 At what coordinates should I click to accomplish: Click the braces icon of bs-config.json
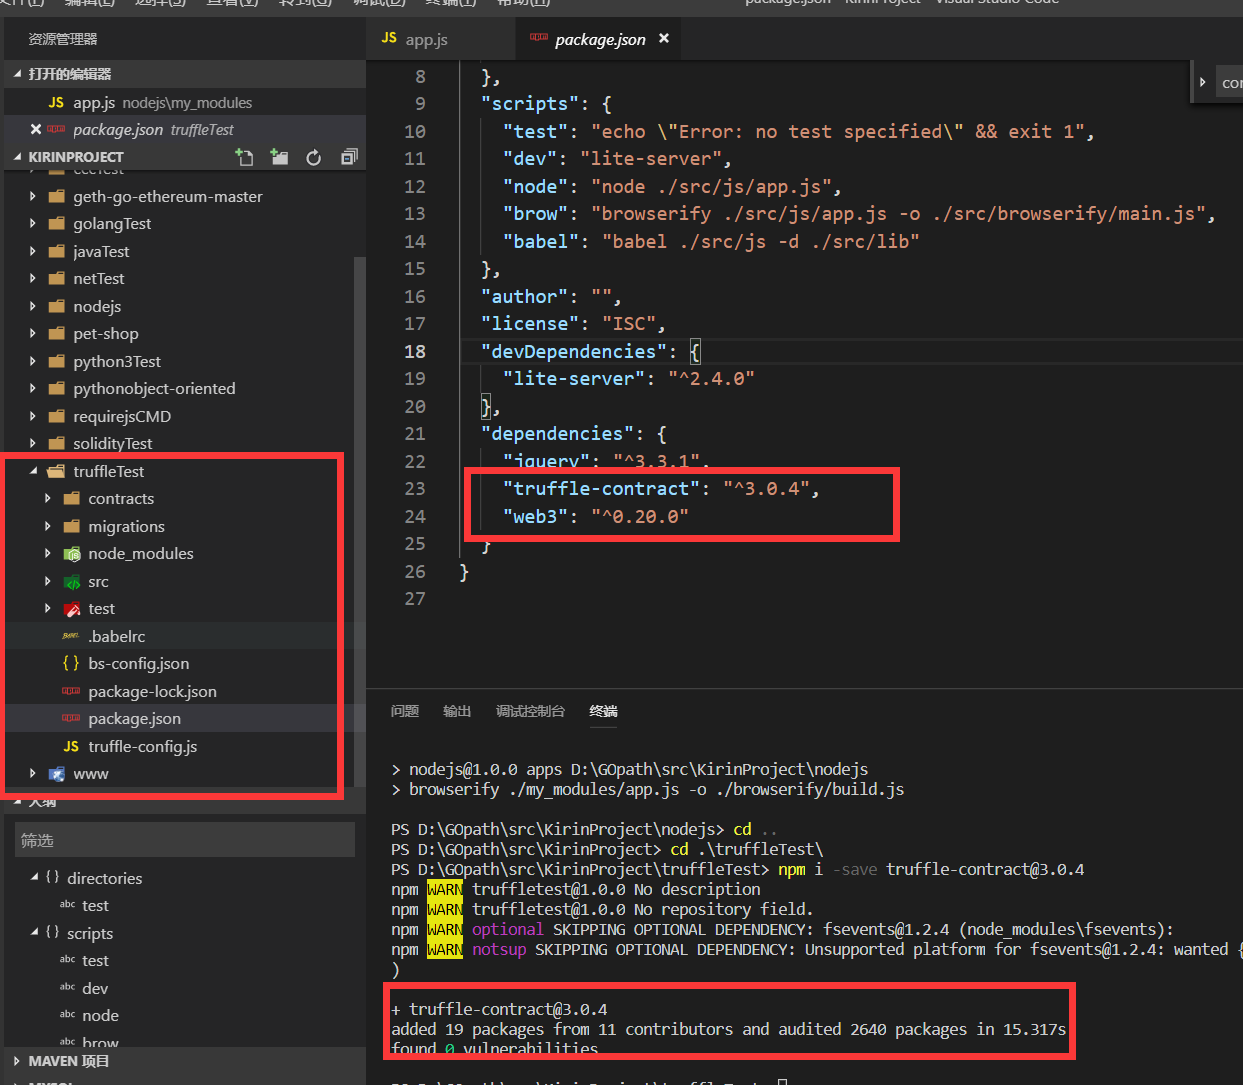tap(71, 663)
